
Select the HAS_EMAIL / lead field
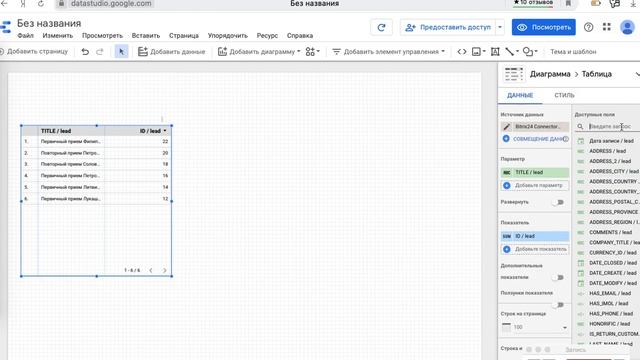(610, 293)
